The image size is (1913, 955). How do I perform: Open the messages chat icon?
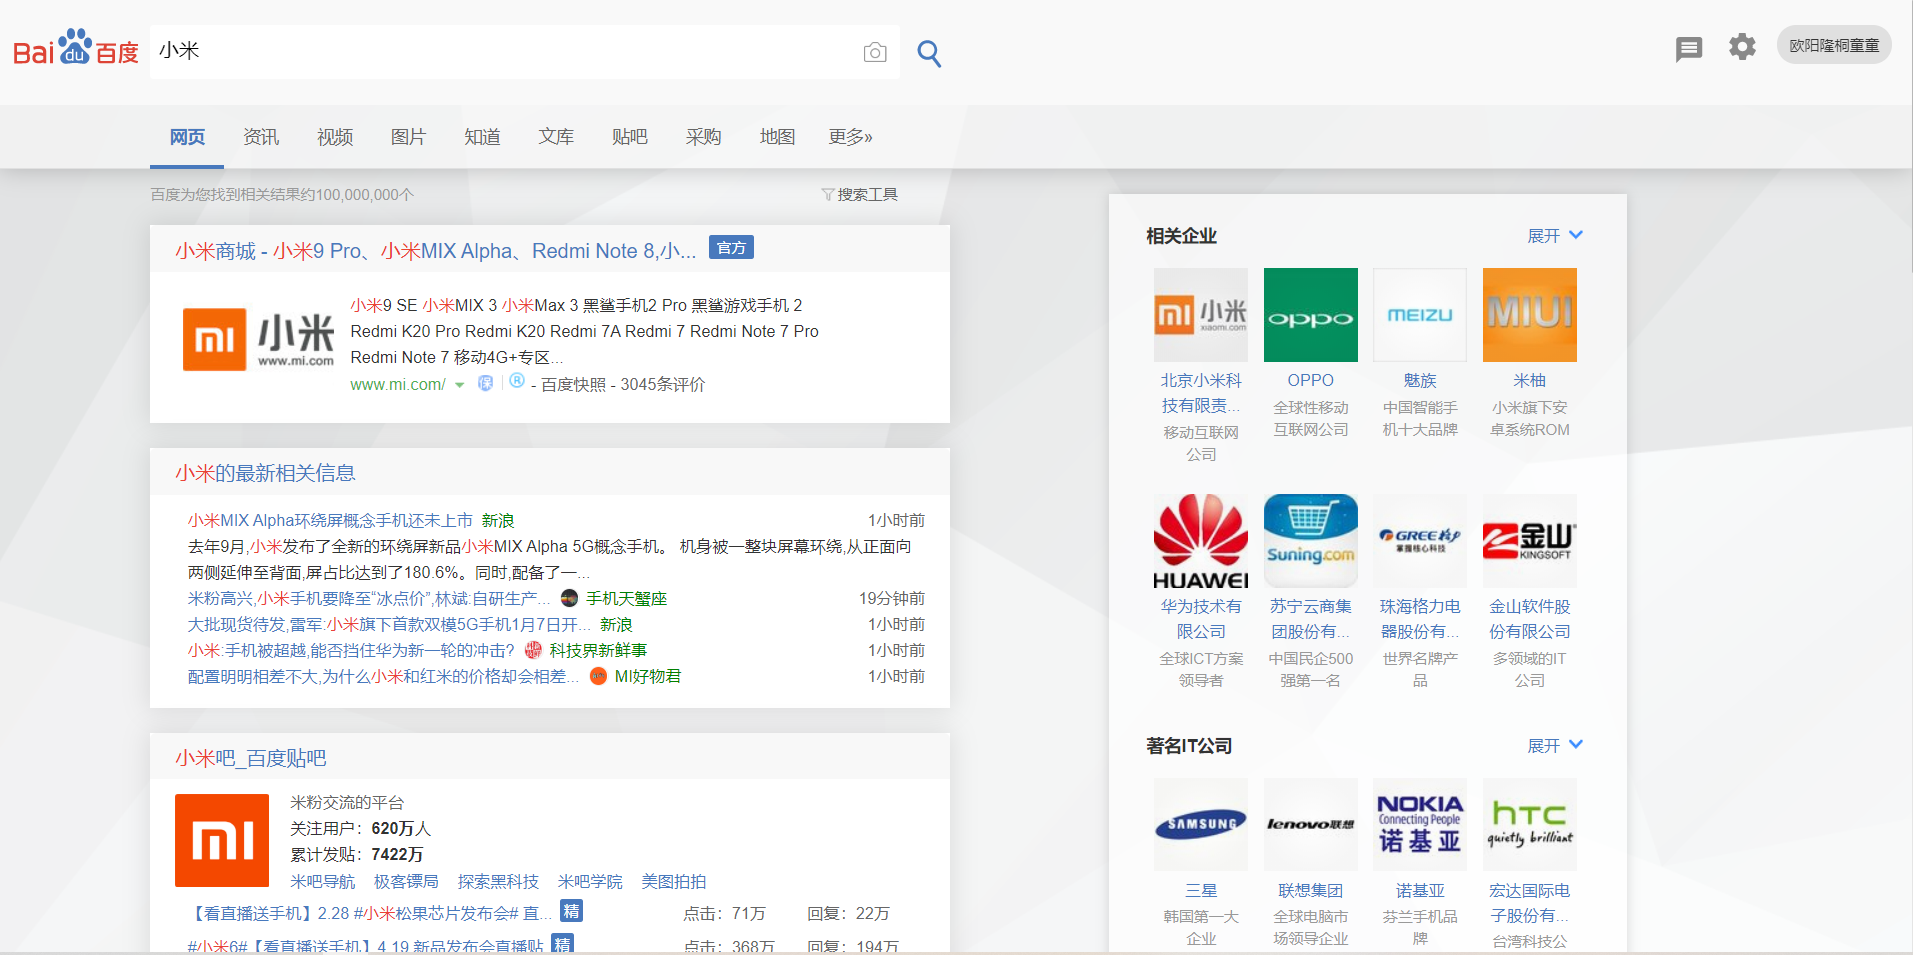click(x=1689, y=48)
